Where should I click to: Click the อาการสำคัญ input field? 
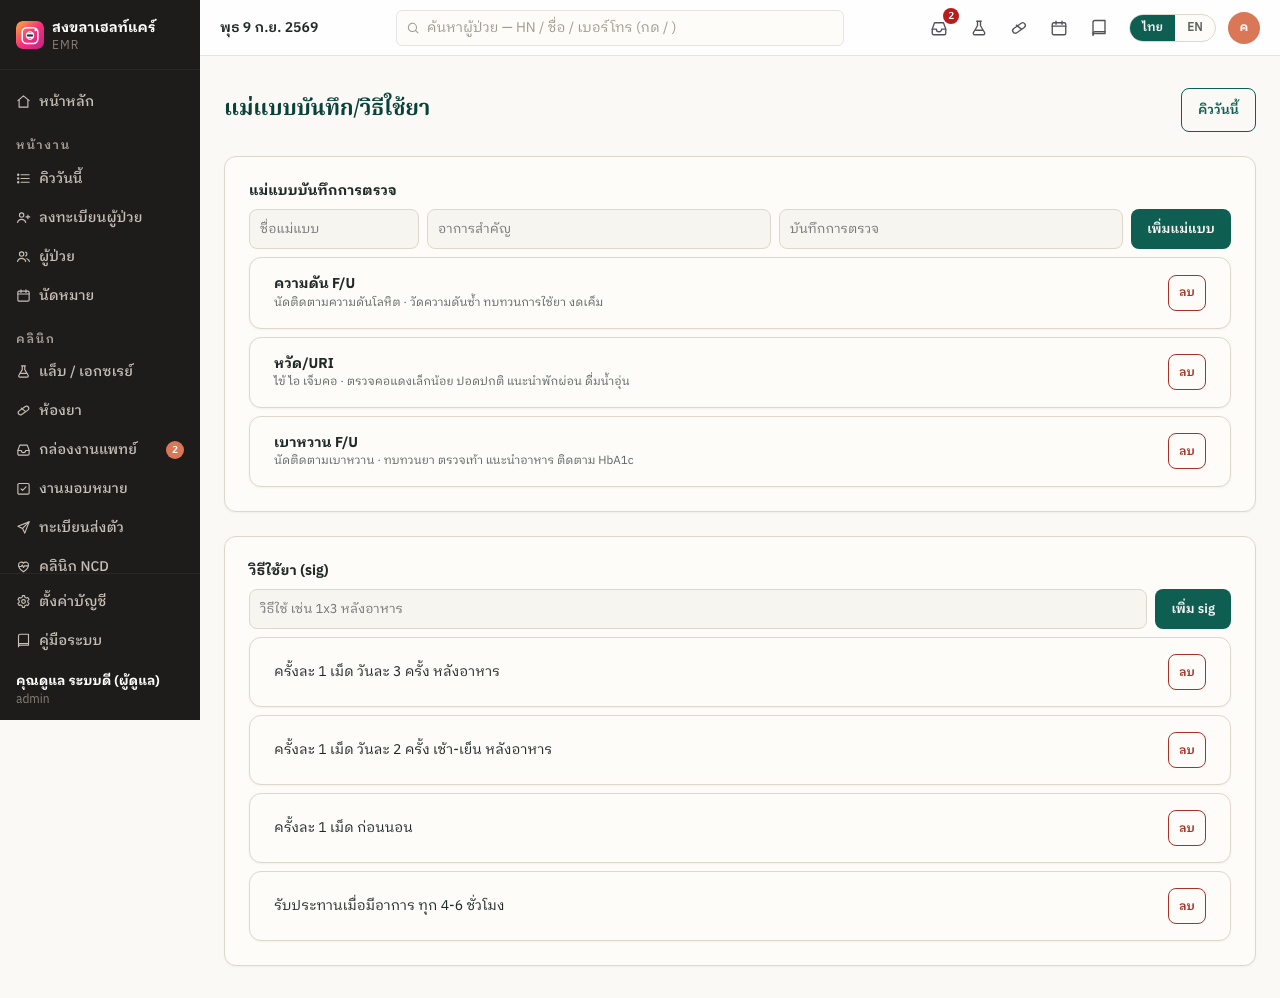[x=599, y=229]
